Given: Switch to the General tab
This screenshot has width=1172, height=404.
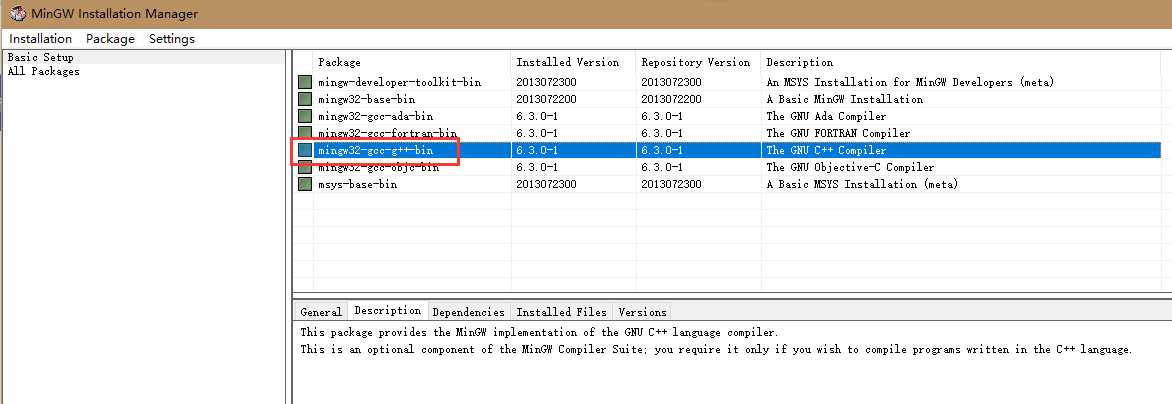Looking at the screenshot, I should point(321,312).
